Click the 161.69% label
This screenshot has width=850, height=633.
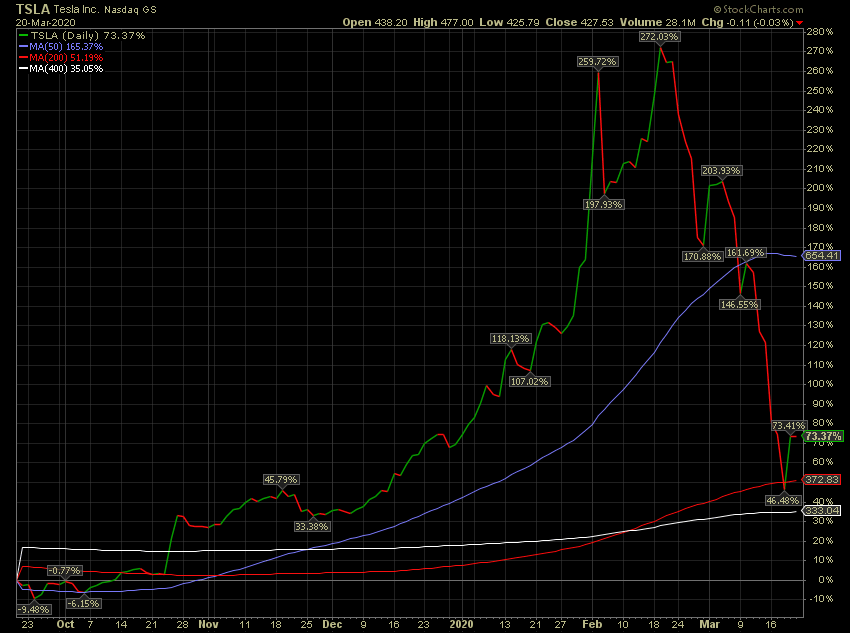tap(745, 253)
